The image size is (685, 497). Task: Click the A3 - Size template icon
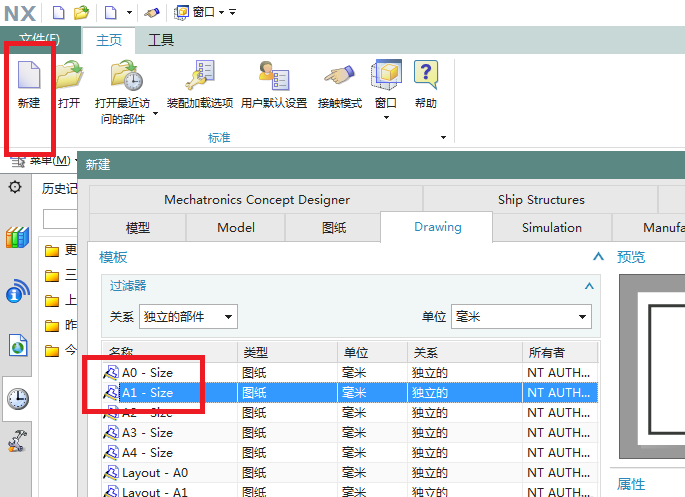[111, 433]
